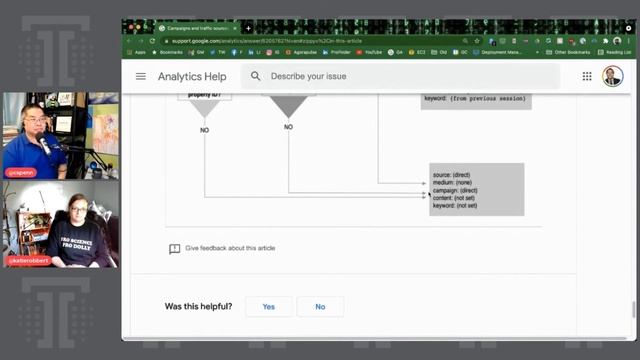Open the Apps bookmark shortcut

(x=136, y=52)
